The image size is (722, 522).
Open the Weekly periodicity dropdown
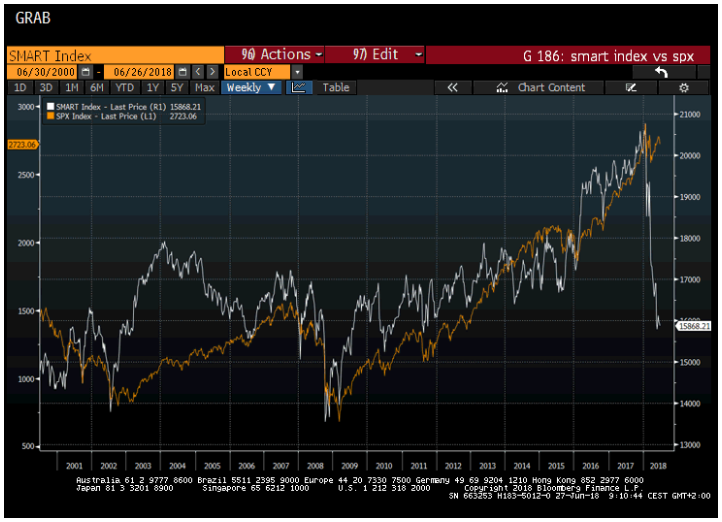point(251,87)
